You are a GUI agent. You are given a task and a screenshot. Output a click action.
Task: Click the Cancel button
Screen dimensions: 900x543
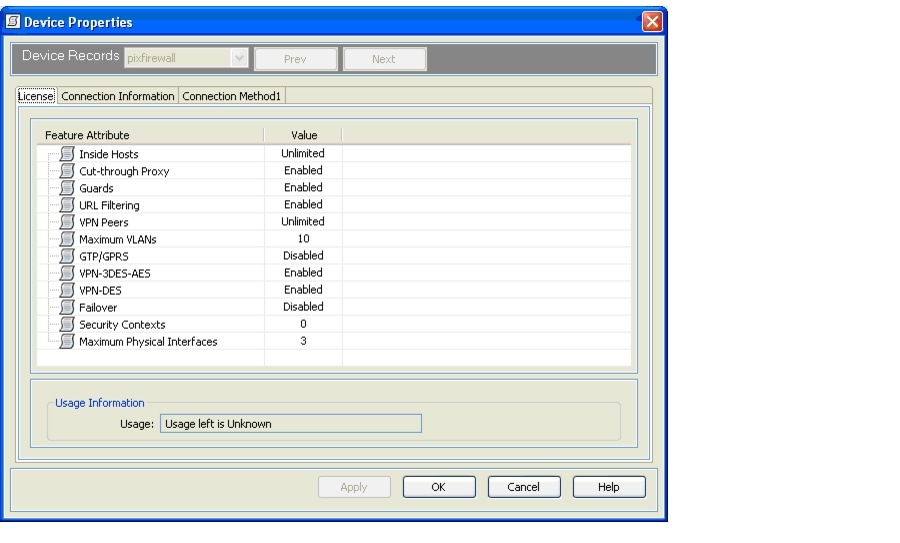(x=524, y=487)
